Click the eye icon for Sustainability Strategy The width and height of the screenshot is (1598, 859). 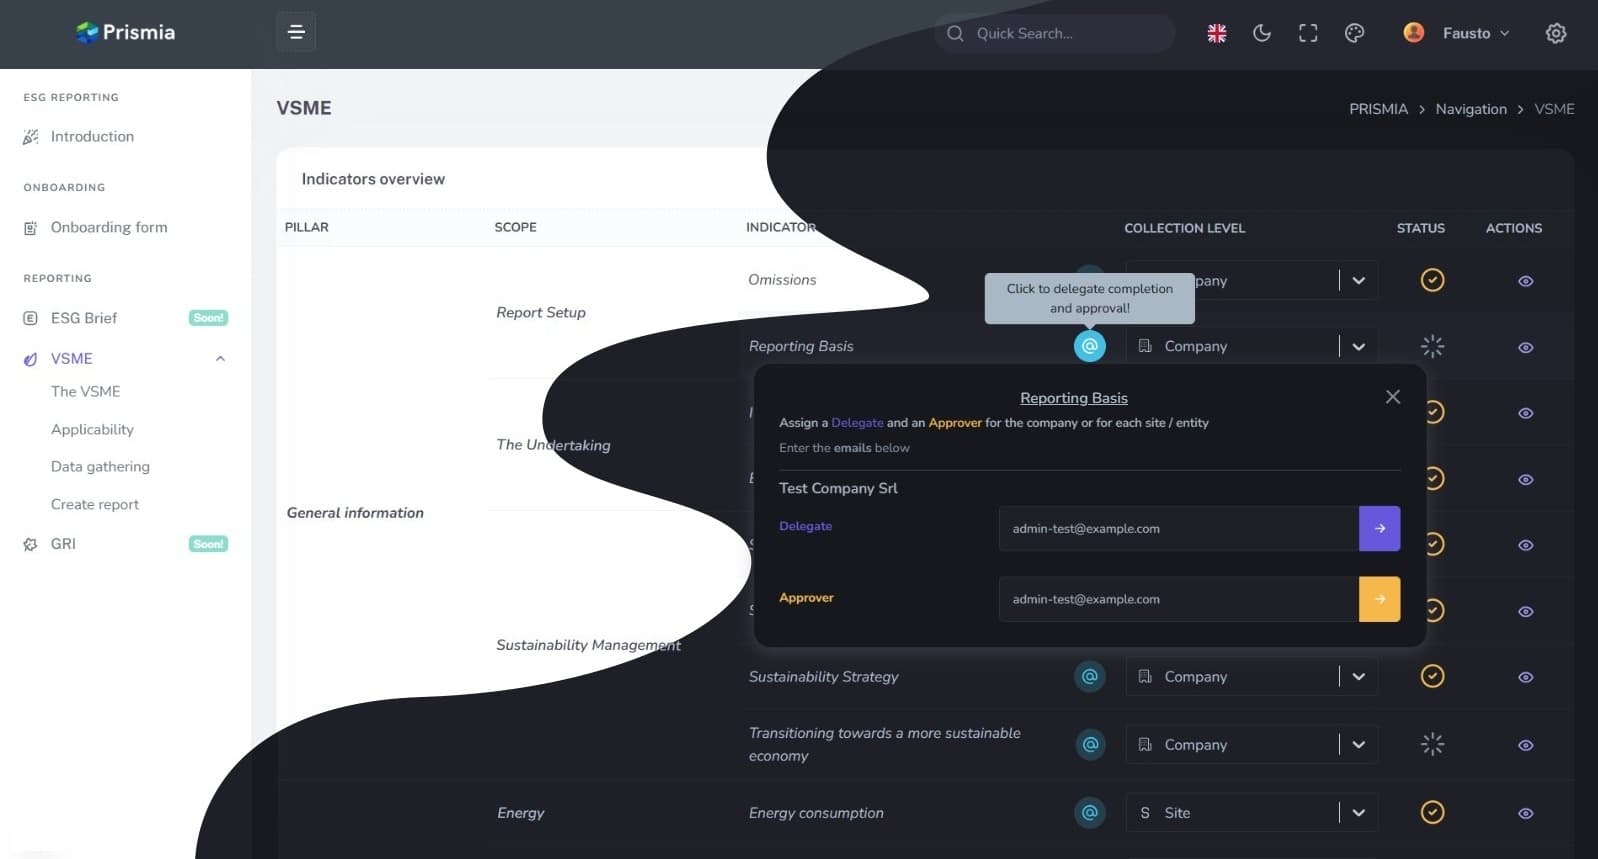[x=1525, y=677]
